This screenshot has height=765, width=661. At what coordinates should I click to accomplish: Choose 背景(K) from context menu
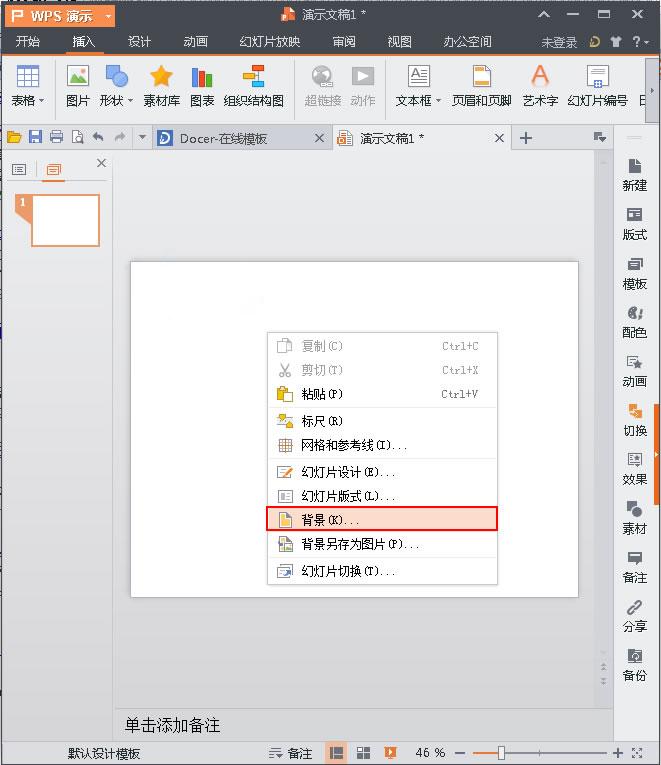point(382,519)
